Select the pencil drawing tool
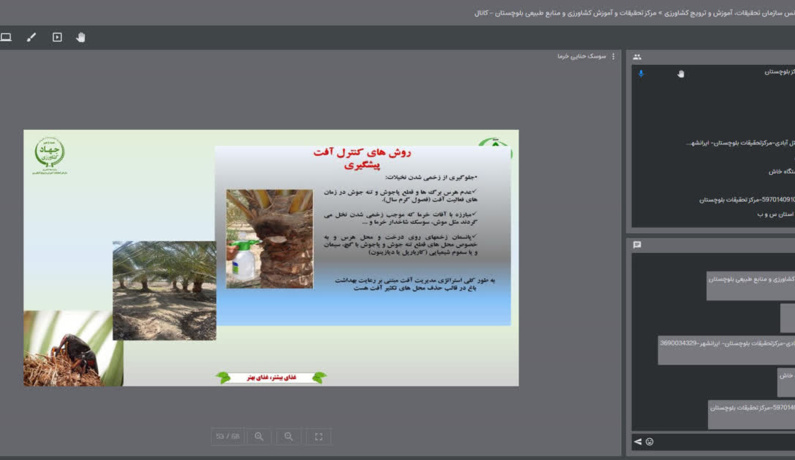 coord(31,37)
